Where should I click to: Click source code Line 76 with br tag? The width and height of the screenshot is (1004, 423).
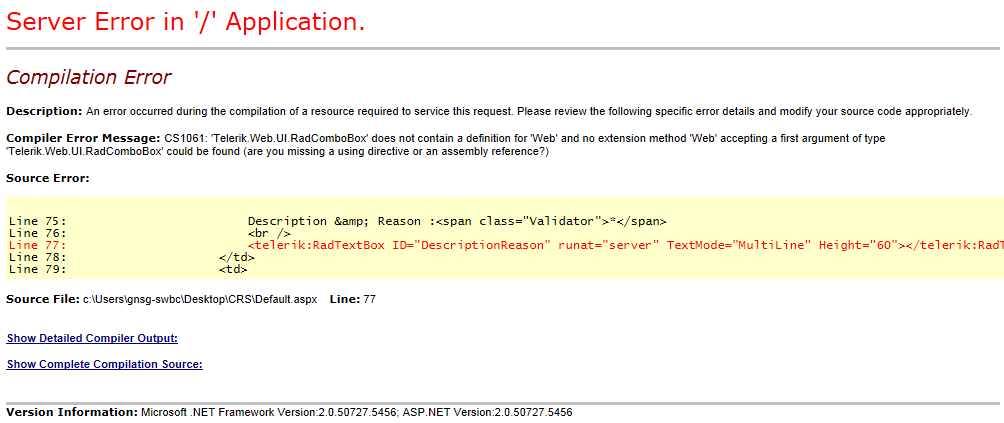(x=150, y=234)
